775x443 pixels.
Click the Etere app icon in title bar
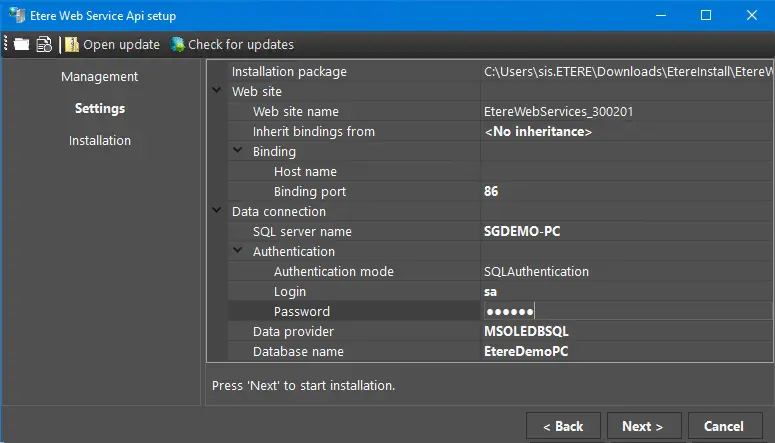pyautogui.click(x=16, y=15)
